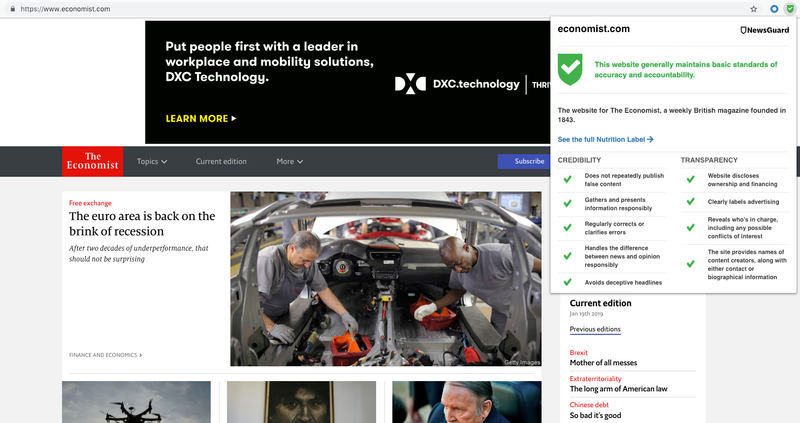Click 'Clearly labels advertising' text
Screen dimensions: 800x423
pyautogui.click(x=743, y=202)
